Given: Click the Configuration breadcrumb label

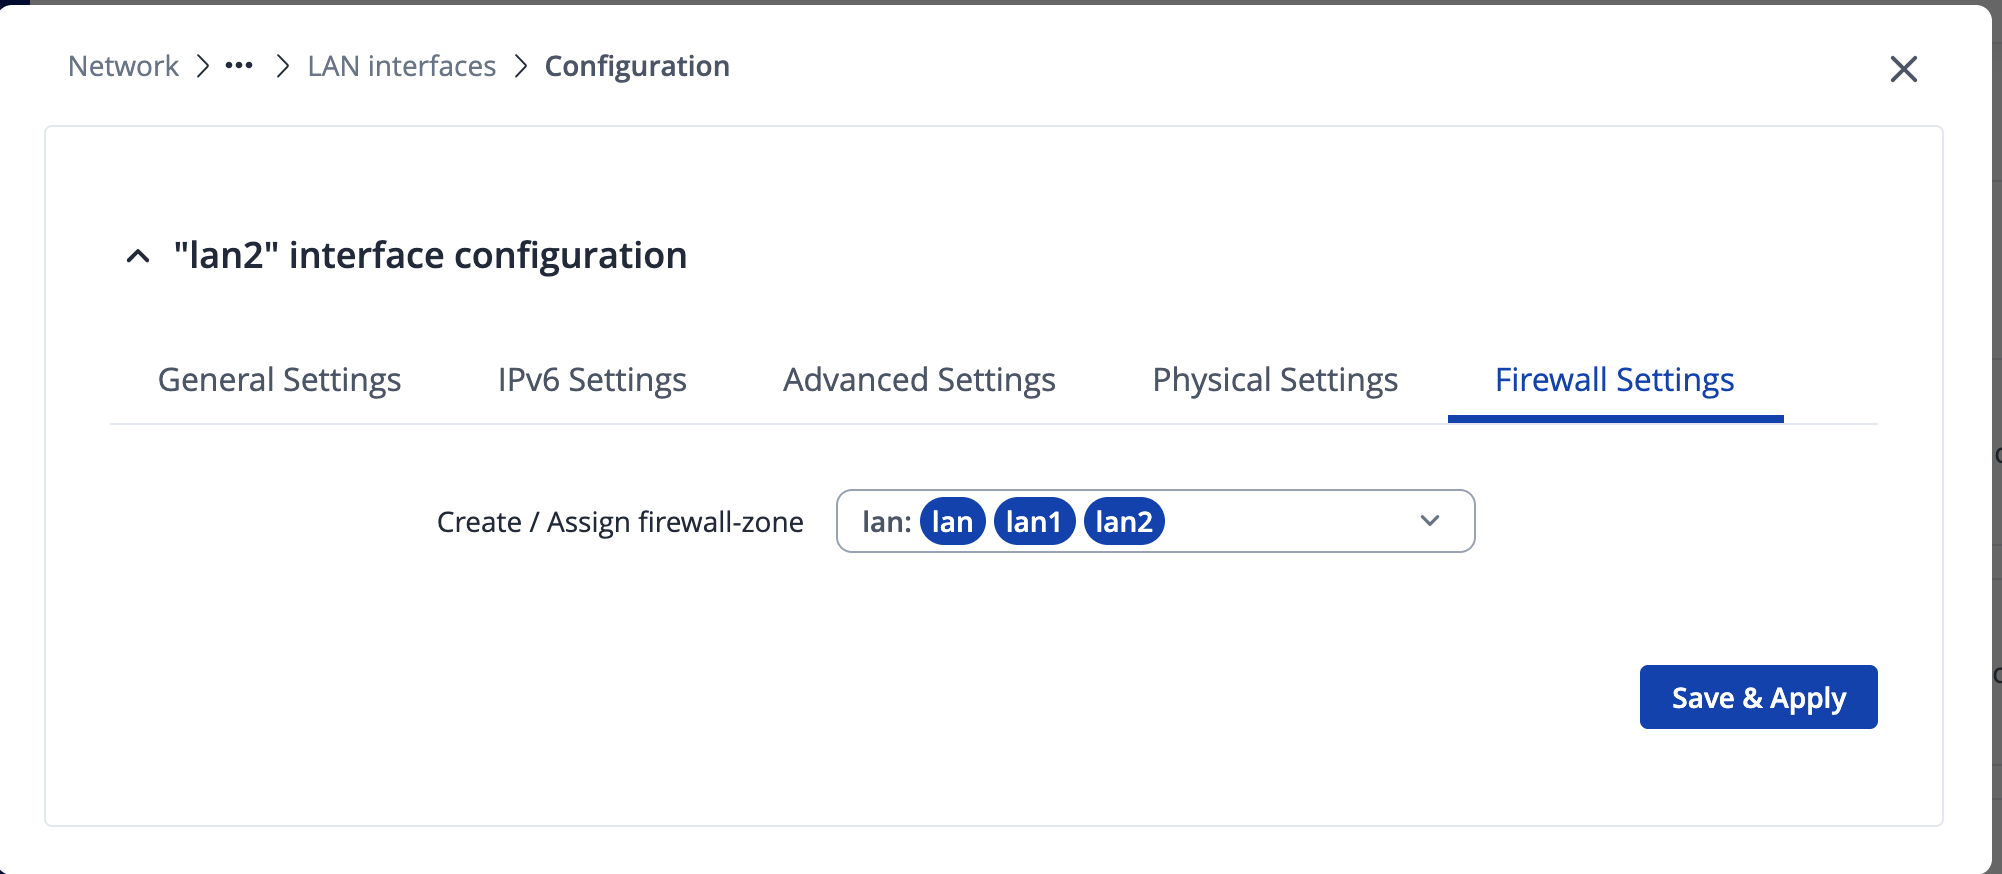Looking at the screenshot, I should [637, 66].
